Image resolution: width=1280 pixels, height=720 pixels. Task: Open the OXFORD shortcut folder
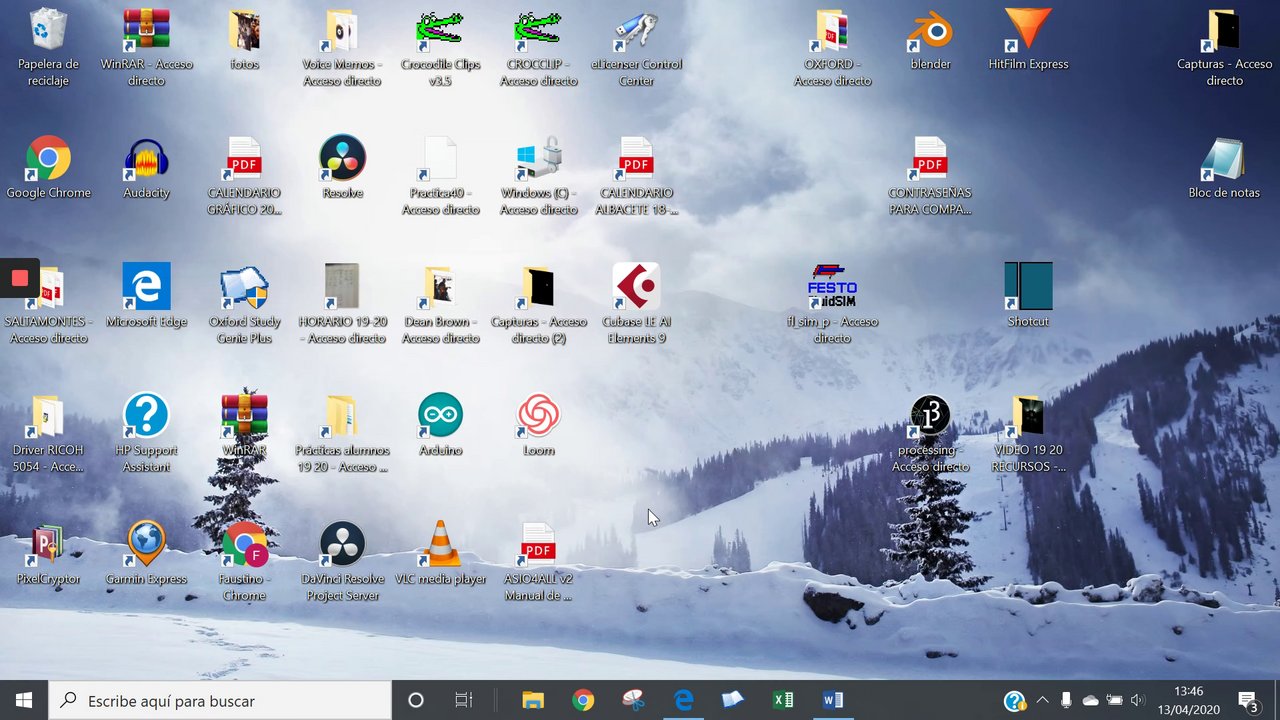pos(832,47)
